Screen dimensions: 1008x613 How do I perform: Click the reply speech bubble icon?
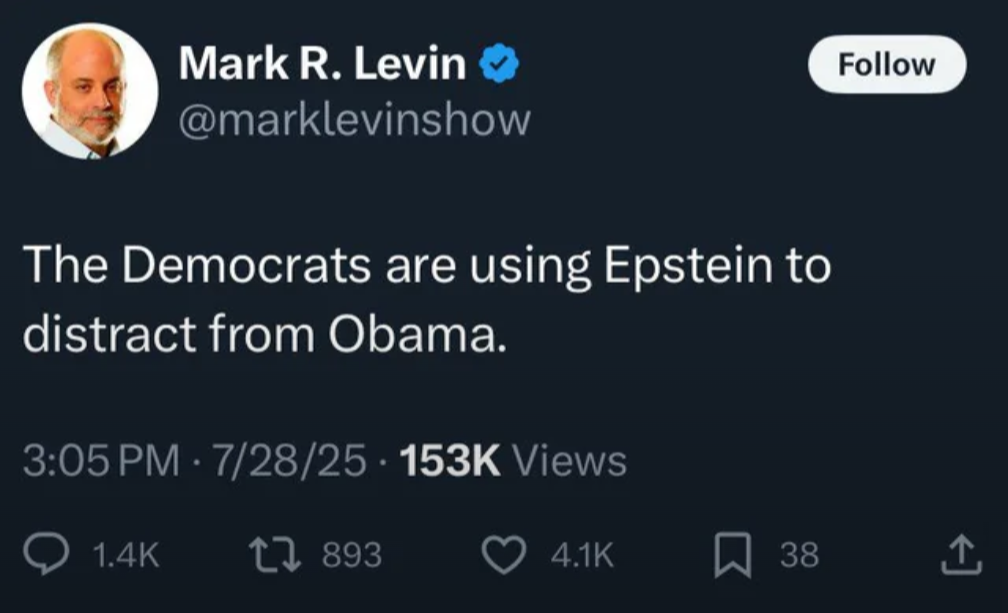[47, 554]
